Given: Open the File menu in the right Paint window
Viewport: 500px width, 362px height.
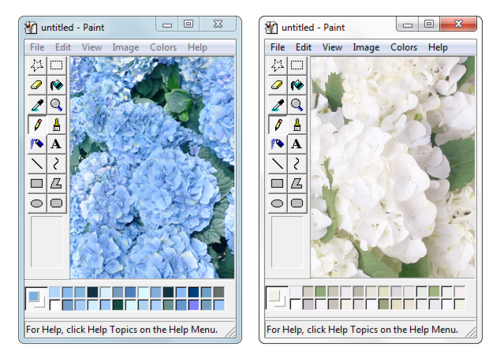Looking at the screenshot, I should pos(277,47).
